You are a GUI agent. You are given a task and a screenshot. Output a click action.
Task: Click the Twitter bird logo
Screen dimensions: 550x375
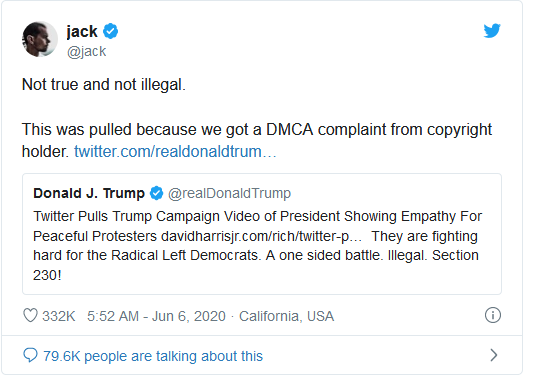point(492,31)
